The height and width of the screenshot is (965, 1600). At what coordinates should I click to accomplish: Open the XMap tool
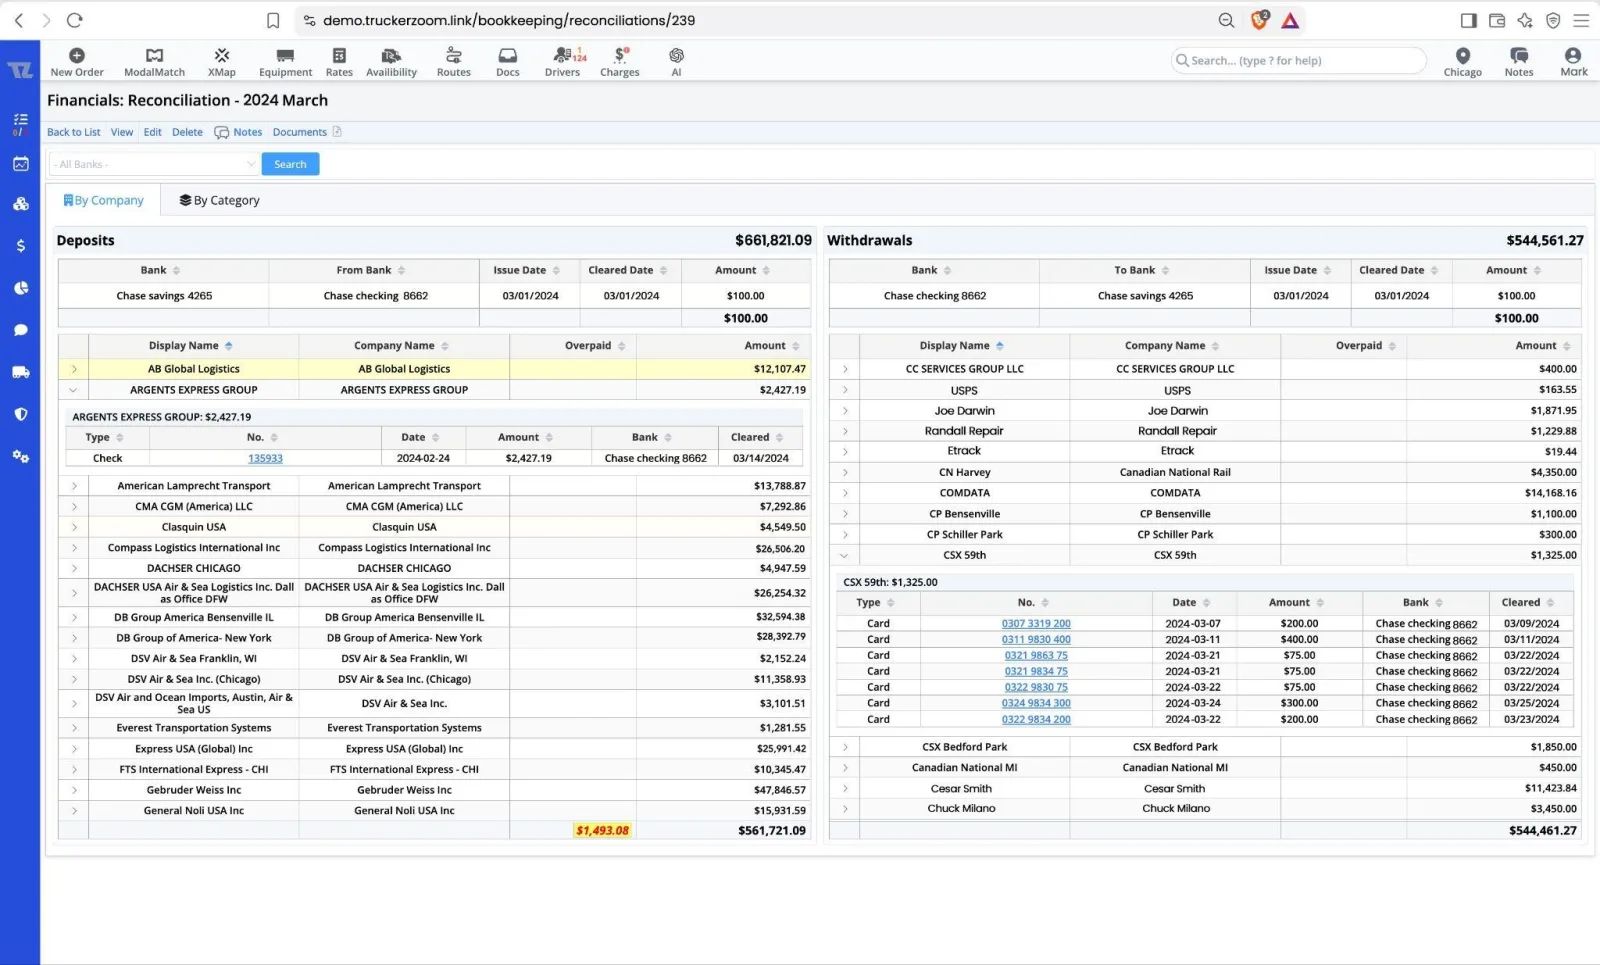(222, 61)
